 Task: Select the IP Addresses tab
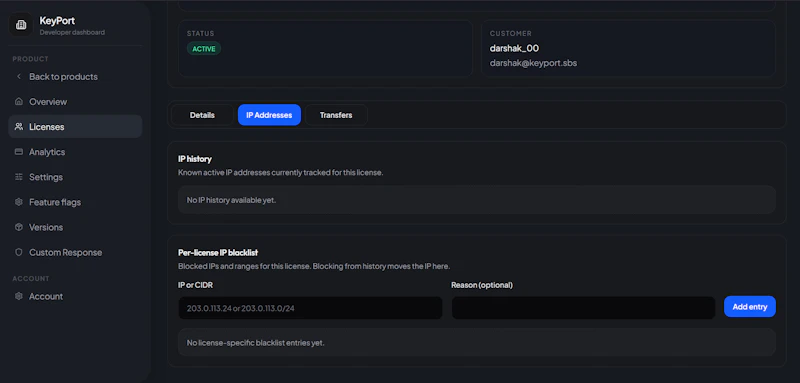tap(269, 115)
